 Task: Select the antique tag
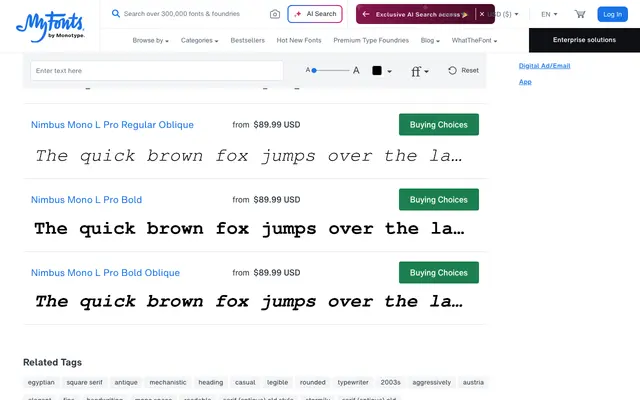tap(126, 382)
